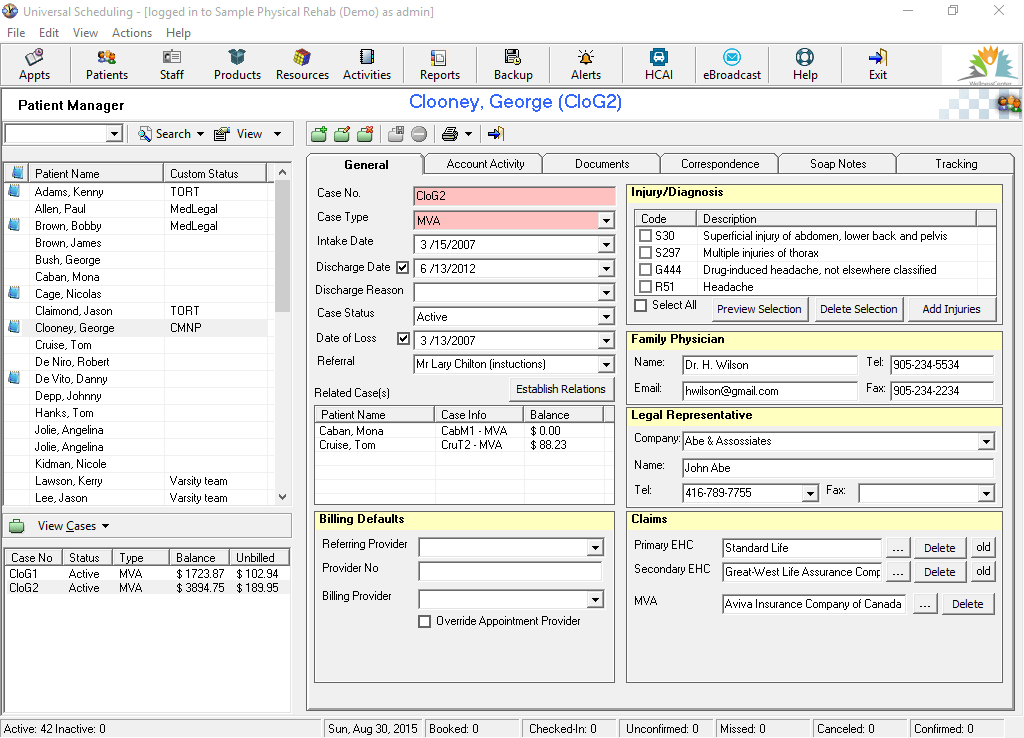Open the Alerts panel
Image resolution: width=1024 pixels, height=738 pixels.
[586, 64]
